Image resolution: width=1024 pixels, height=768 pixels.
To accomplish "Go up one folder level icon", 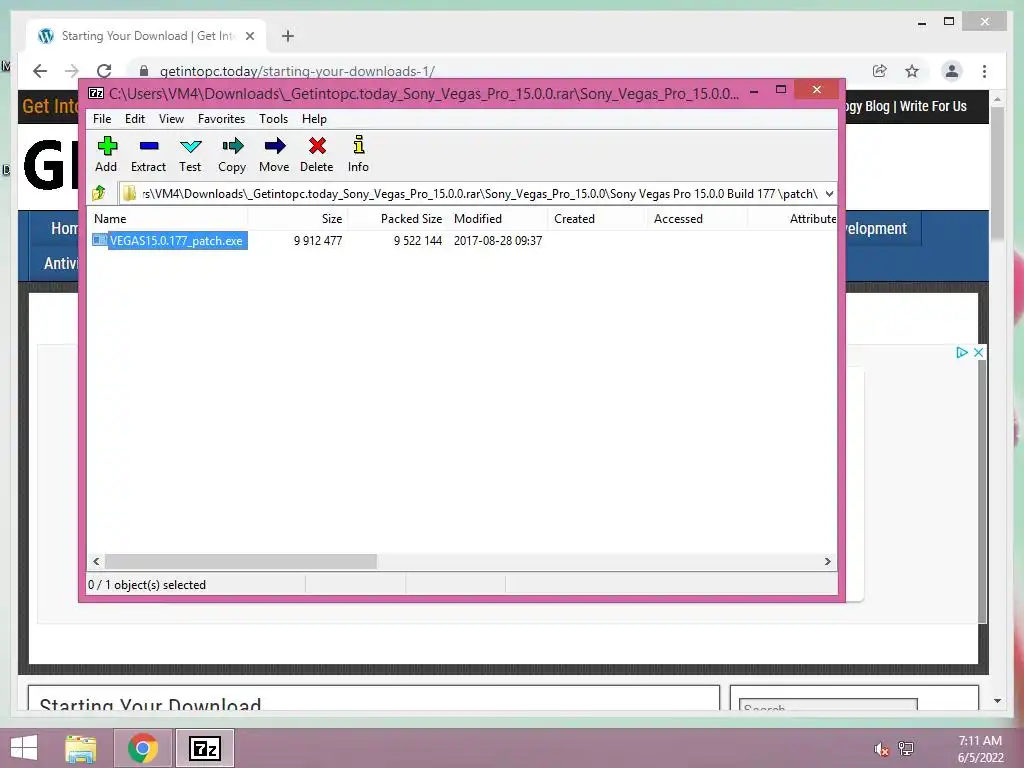I will [99, 193].
